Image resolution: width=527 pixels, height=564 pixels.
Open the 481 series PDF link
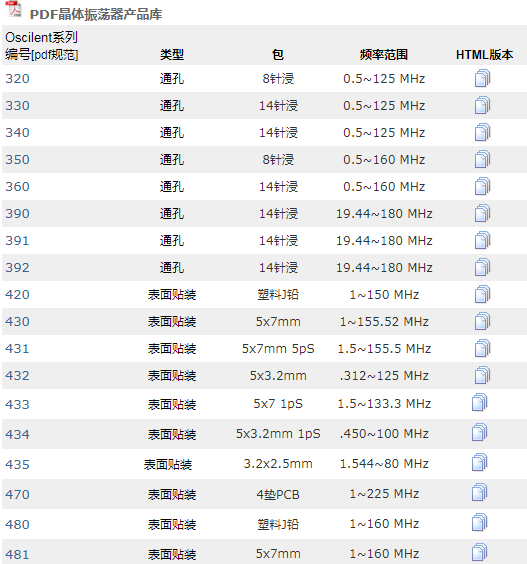[17, 554]
